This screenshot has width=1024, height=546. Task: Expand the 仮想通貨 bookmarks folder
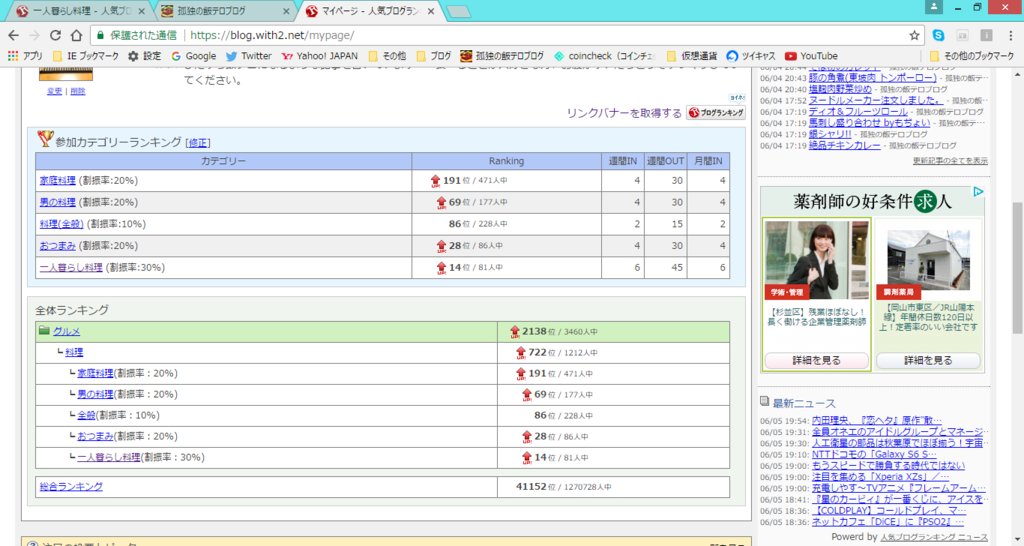tap(692, 56)
